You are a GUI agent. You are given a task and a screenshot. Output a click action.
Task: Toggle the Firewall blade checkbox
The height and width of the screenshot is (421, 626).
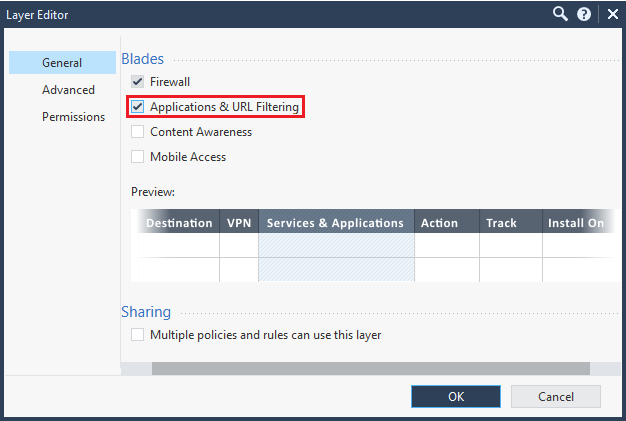tap(137, 82)
